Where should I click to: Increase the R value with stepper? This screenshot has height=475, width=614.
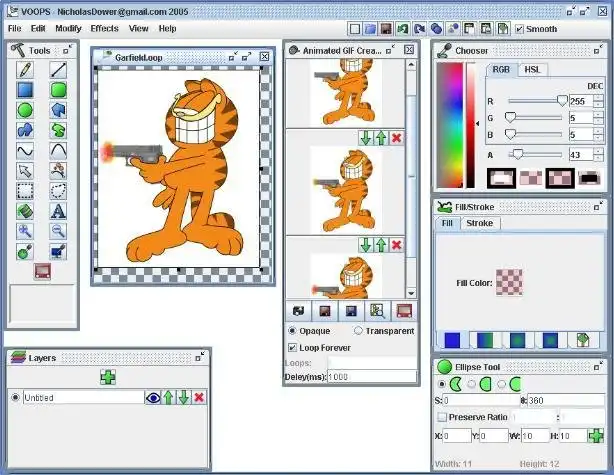[x=598, y=98]
